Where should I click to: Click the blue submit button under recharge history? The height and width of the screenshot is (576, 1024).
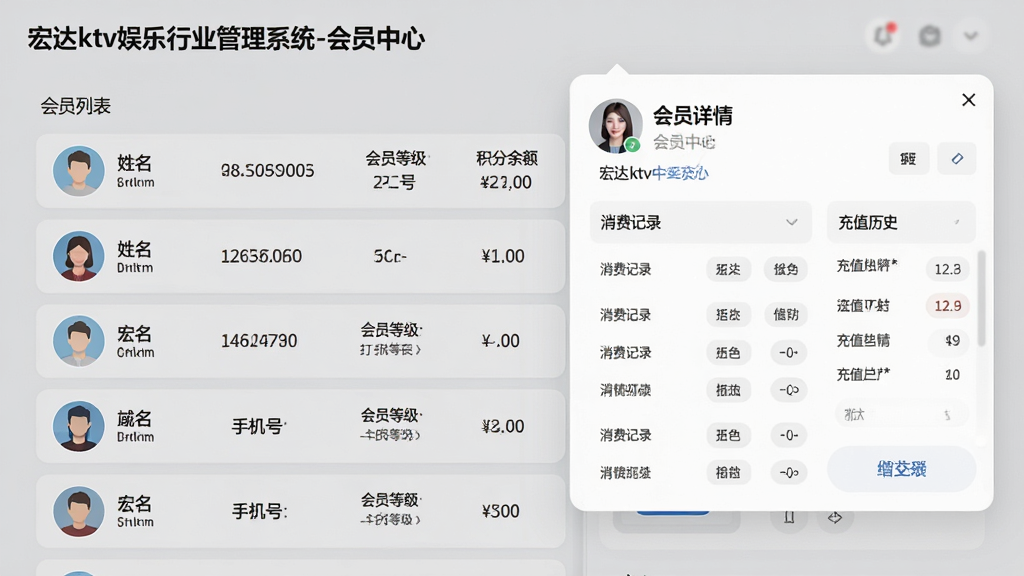[x=901, y=469]
